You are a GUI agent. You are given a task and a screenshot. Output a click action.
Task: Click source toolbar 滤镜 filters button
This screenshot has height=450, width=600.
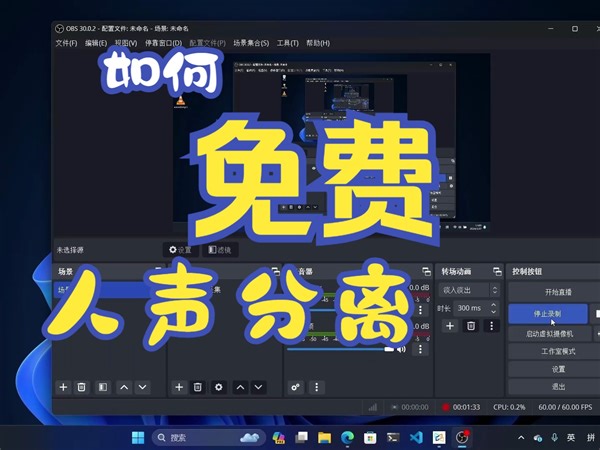click(x=220, y=250)
